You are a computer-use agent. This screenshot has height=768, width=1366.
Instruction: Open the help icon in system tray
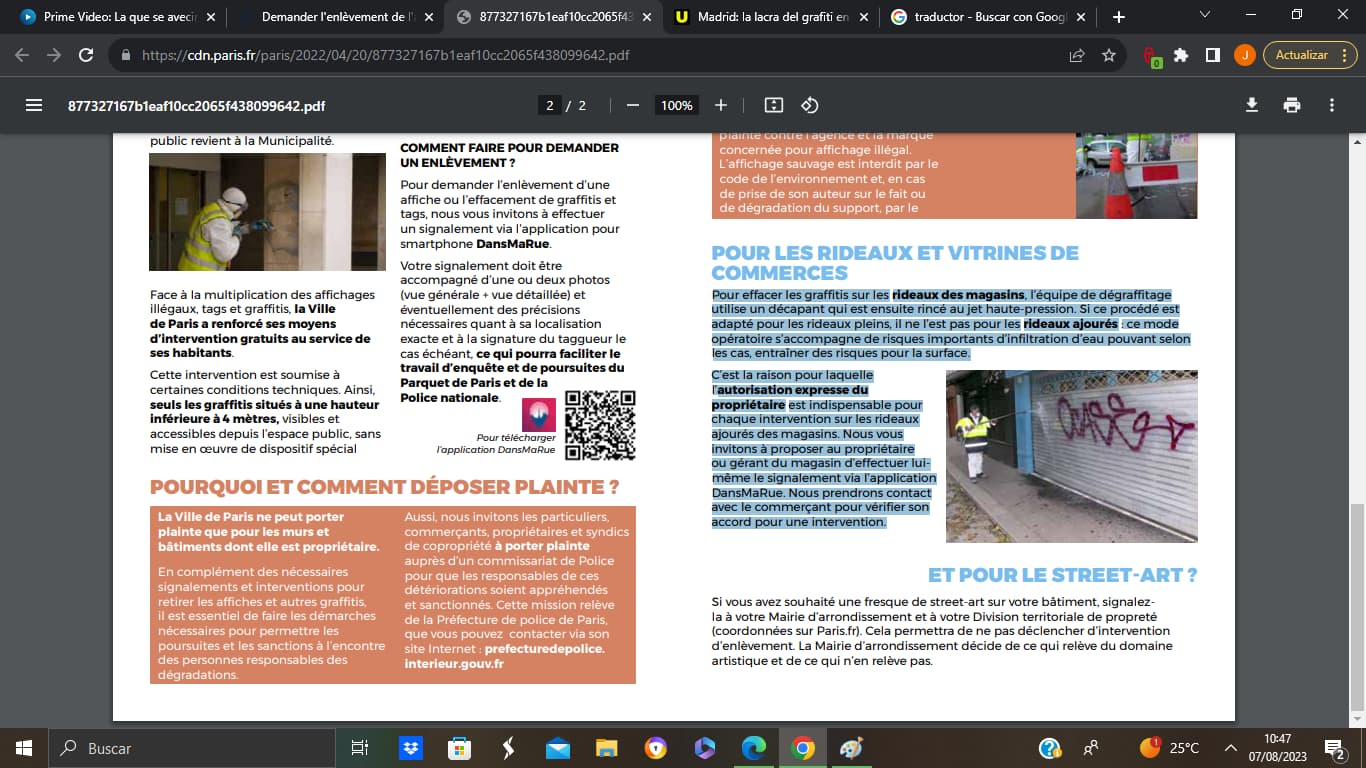click(1049, 748)
